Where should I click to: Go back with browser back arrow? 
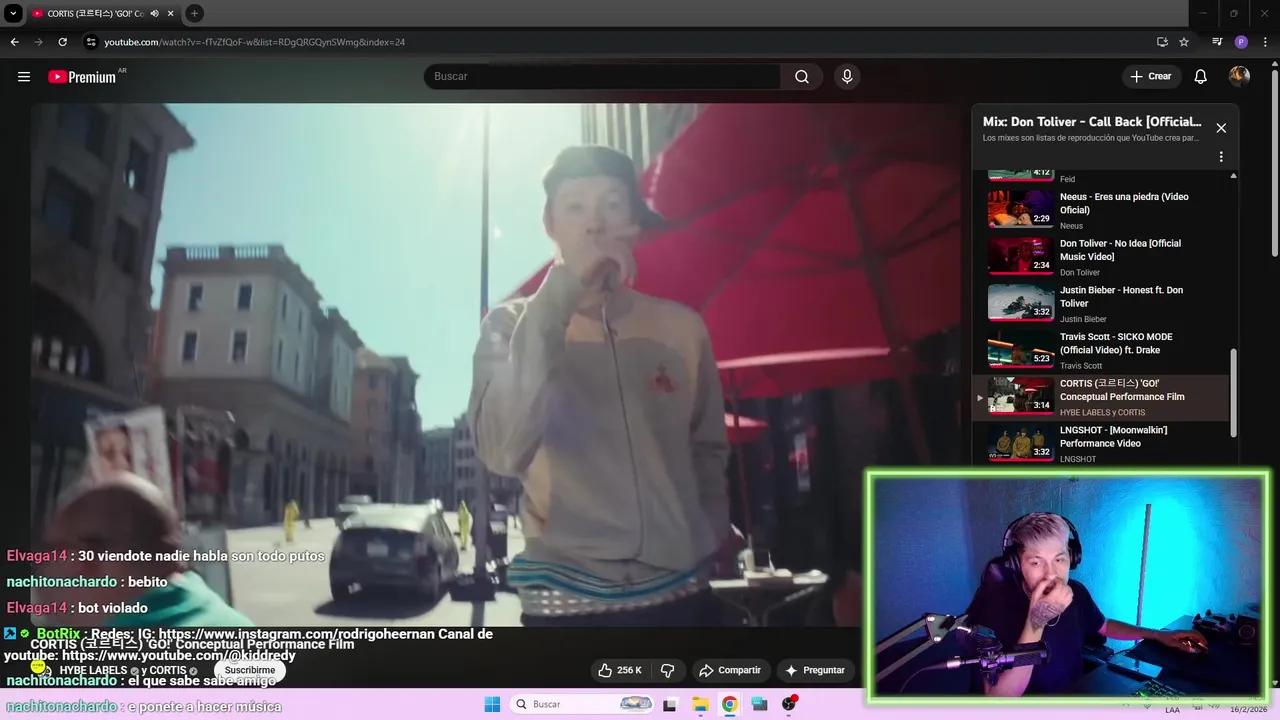coord(14,42)
